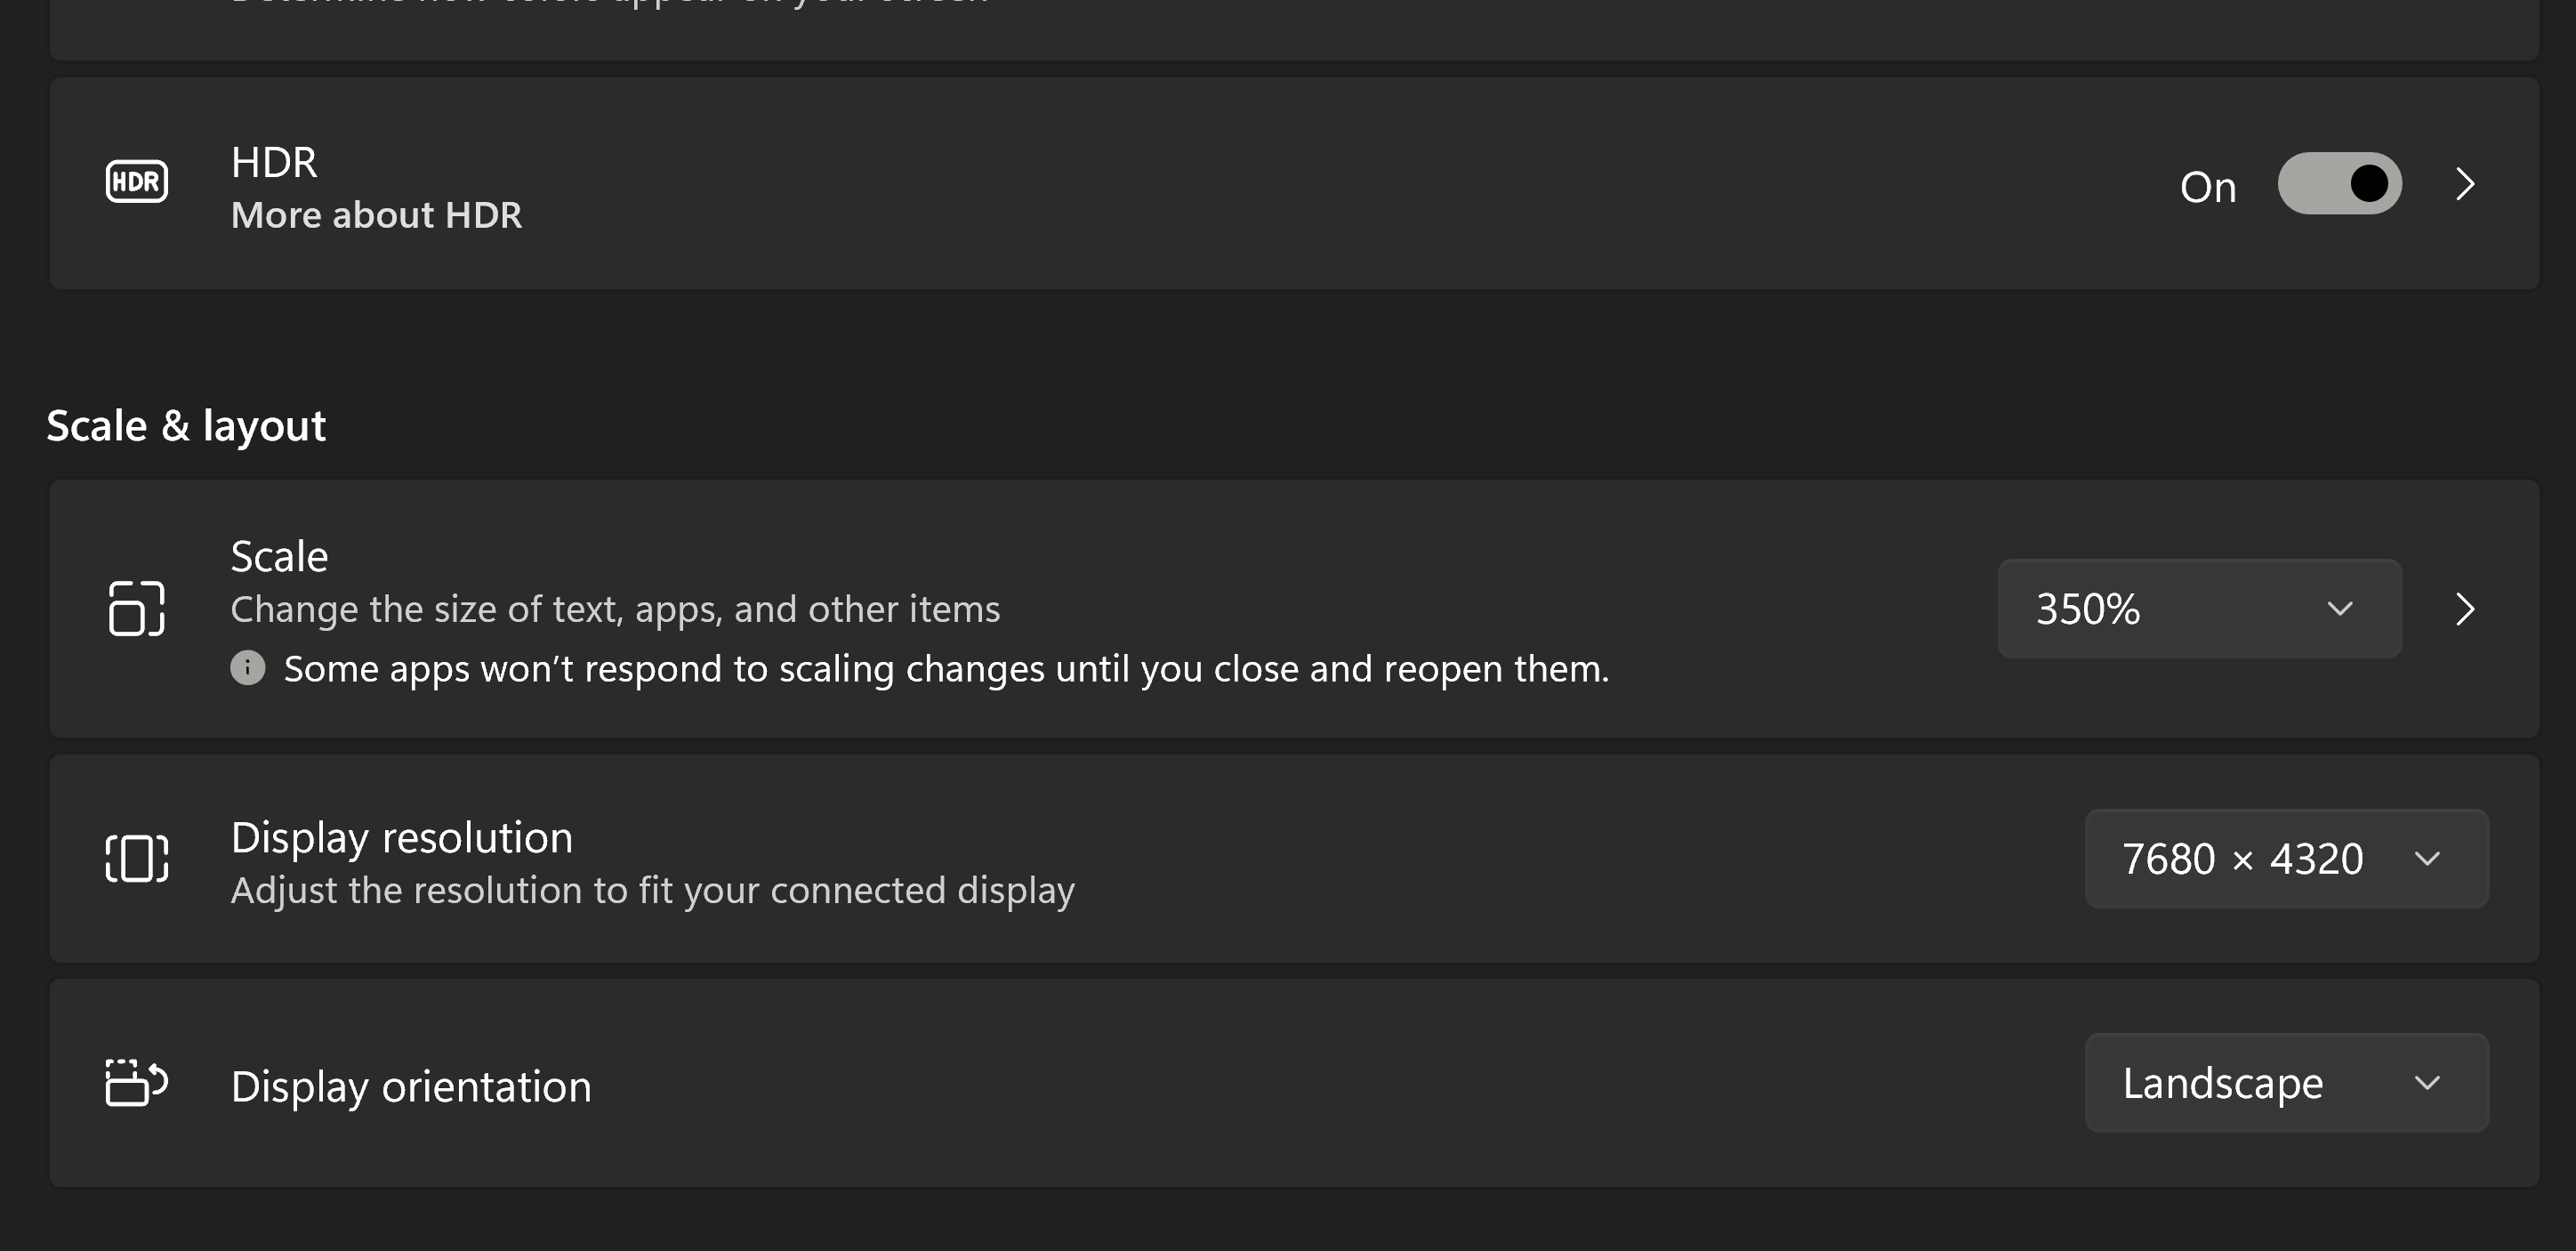Click the down arrow in 350% box
The image size is (2576, 1251).
(x=2340, y=609)
